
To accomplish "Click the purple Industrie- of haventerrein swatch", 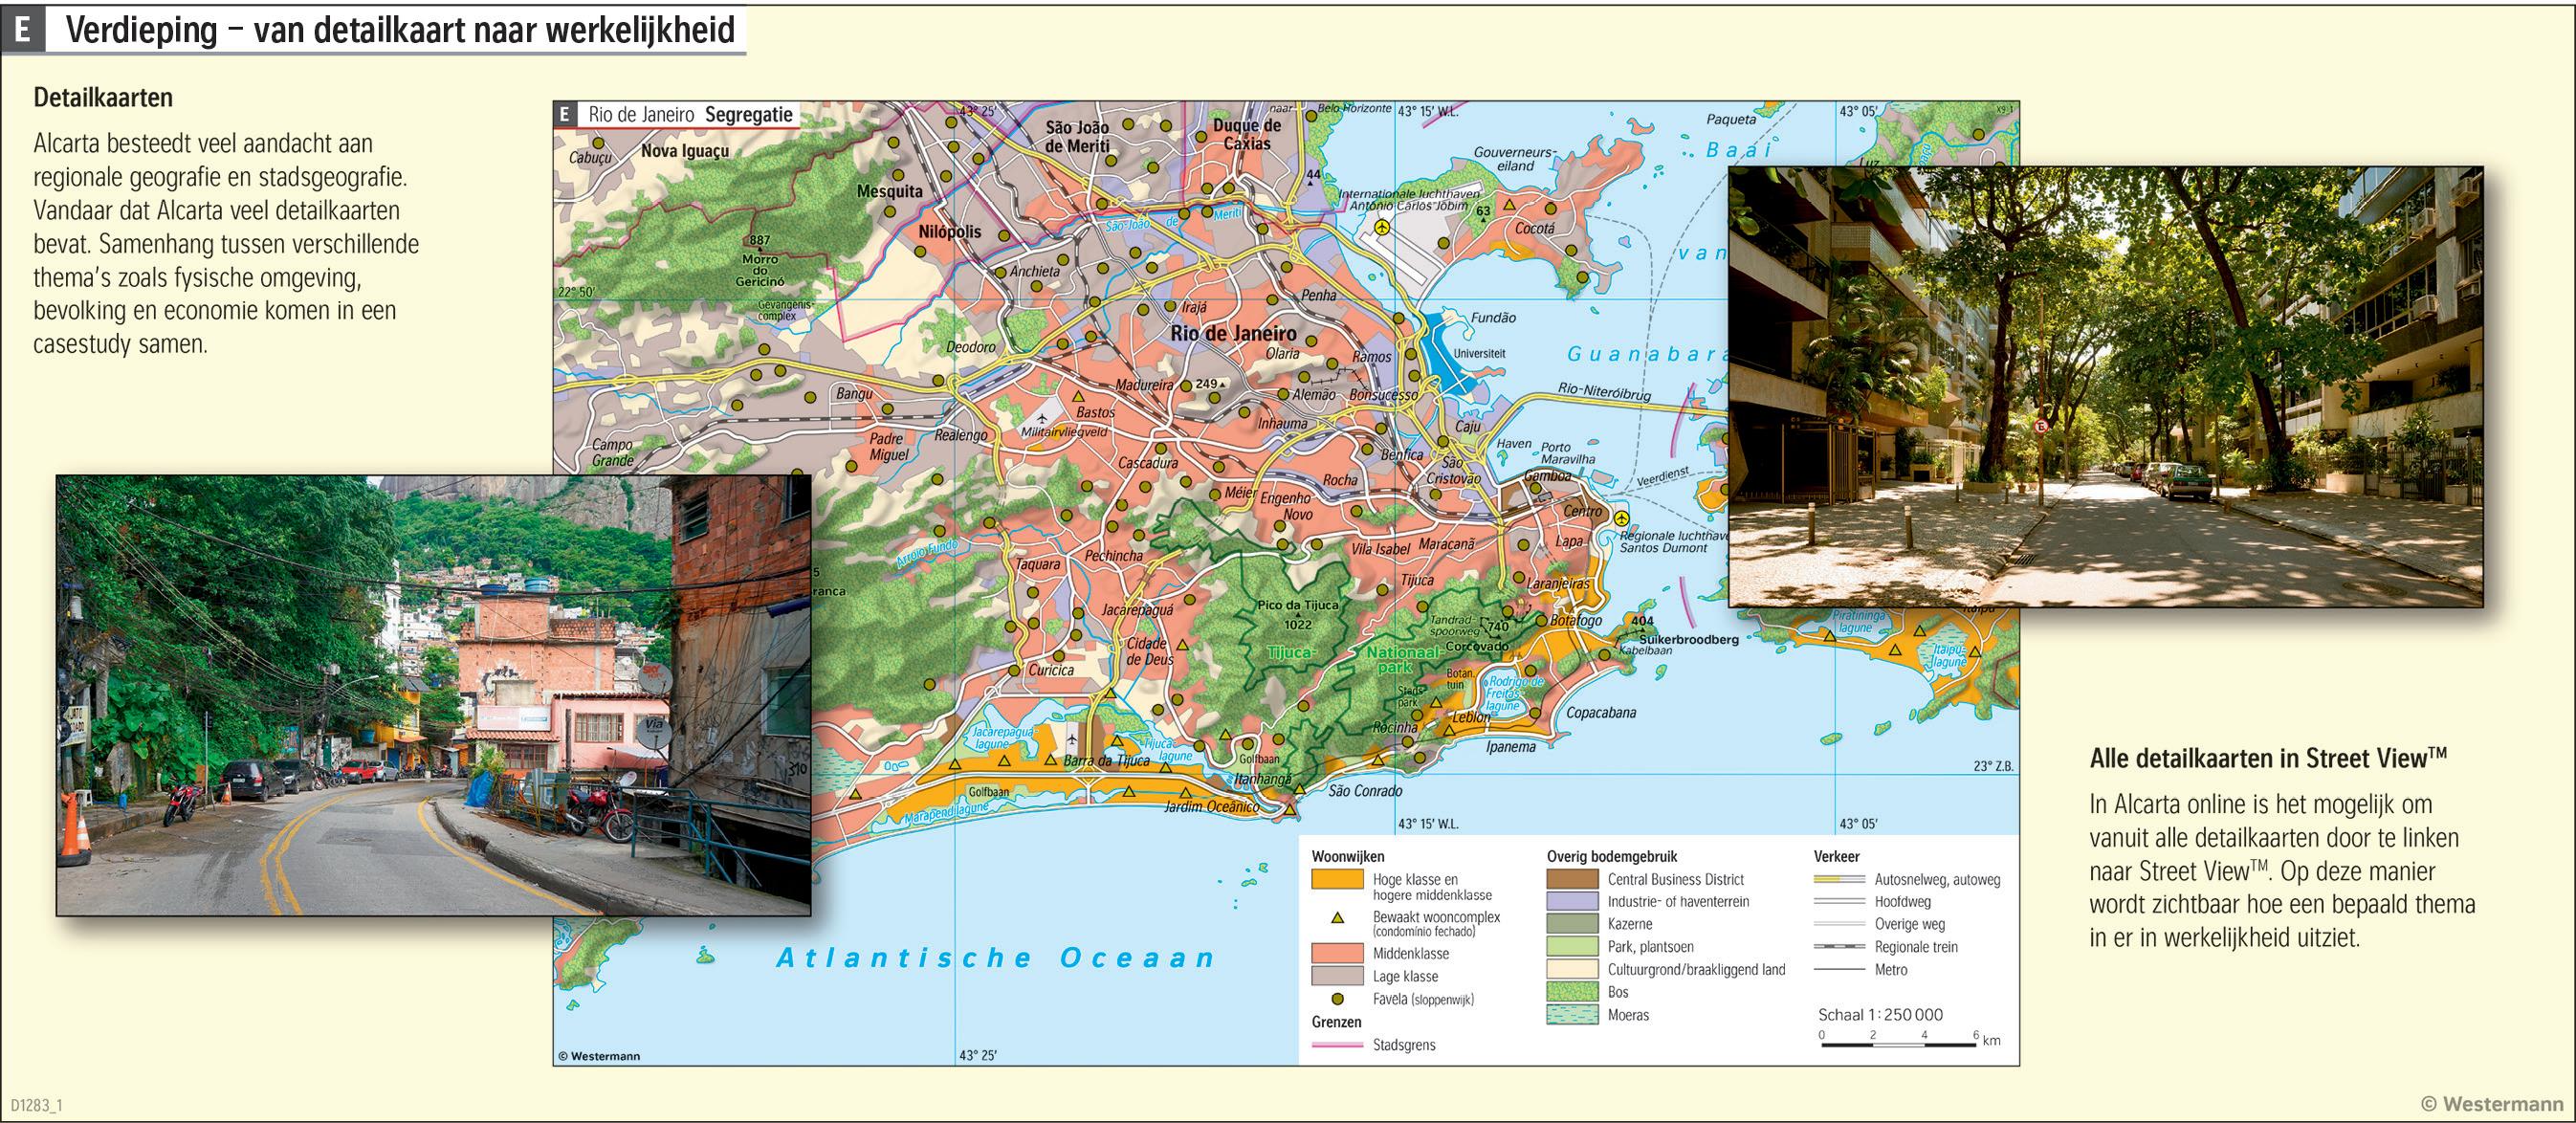I will click(x=1572, y=901).
